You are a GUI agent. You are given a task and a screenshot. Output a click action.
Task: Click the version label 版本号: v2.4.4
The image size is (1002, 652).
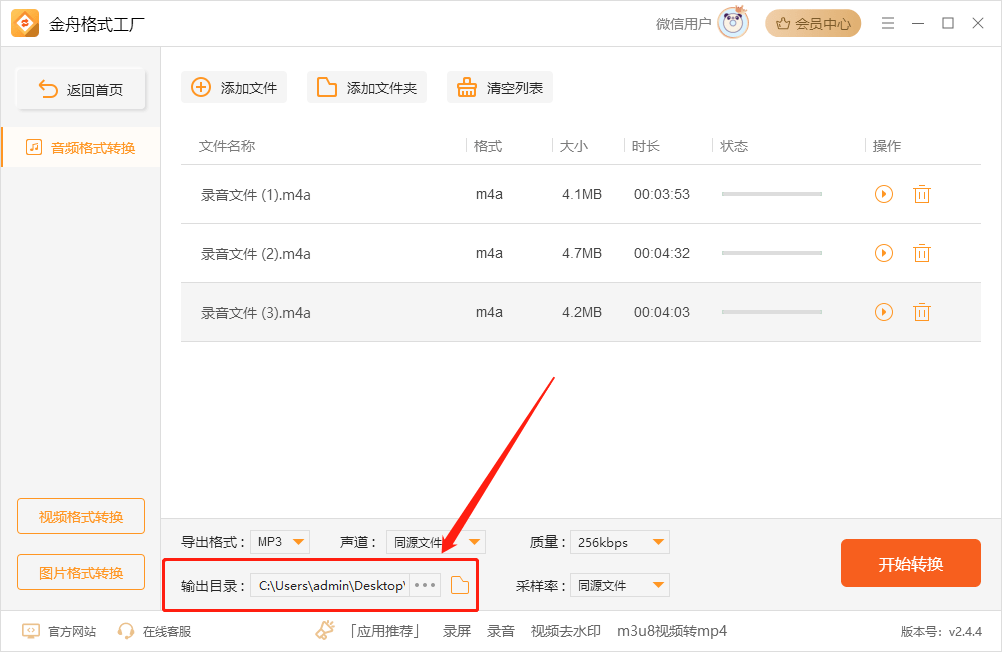pos(941,632)
